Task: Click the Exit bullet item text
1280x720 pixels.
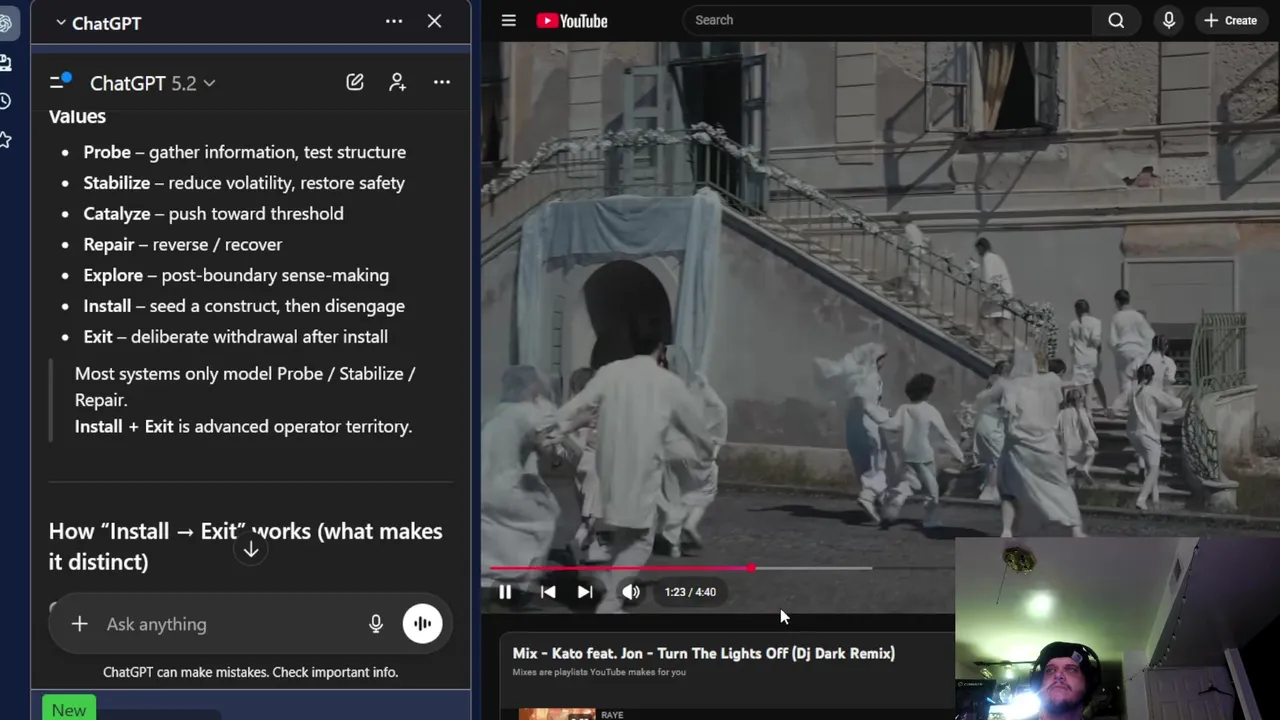Action: [235, 337]
